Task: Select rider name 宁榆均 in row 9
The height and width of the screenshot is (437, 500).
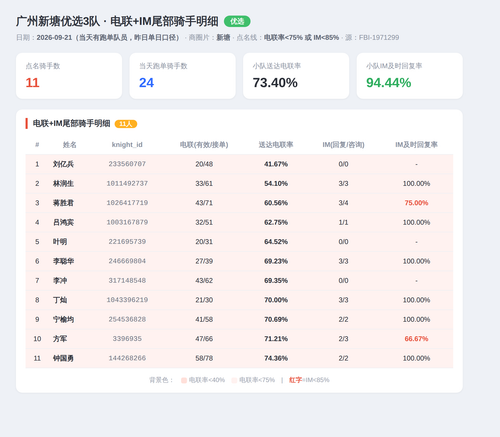Action: pos(63,319)
